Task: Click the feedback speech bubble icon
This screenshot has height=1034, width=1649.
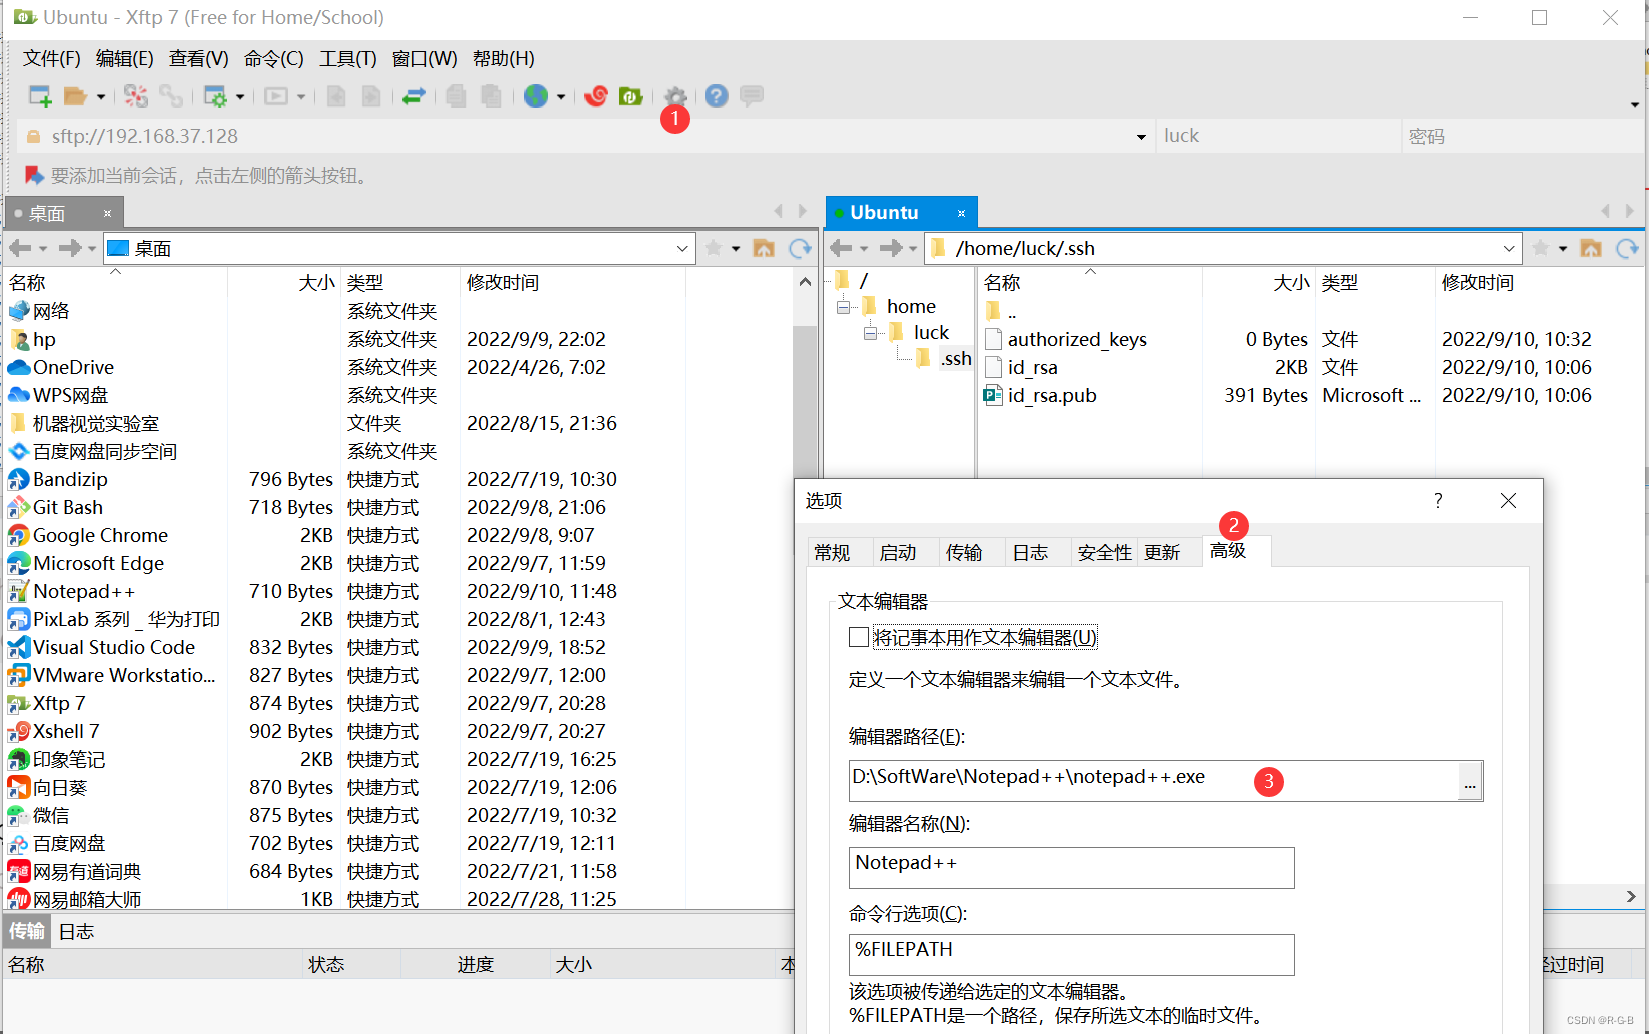Action: pyautogui.click(x=752, y=96)
